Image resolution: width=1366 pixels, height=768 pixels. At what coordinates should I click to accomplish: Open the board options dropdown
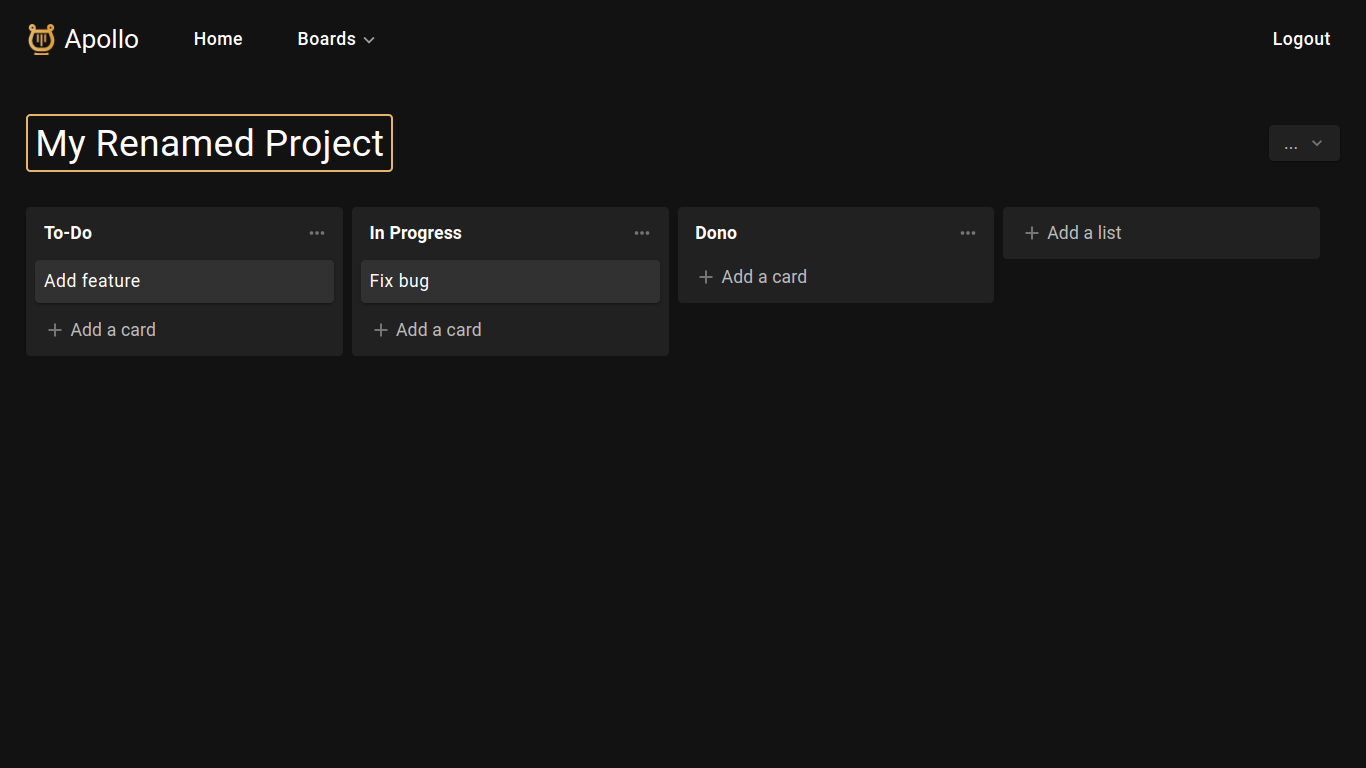[x=1304, y=143]
